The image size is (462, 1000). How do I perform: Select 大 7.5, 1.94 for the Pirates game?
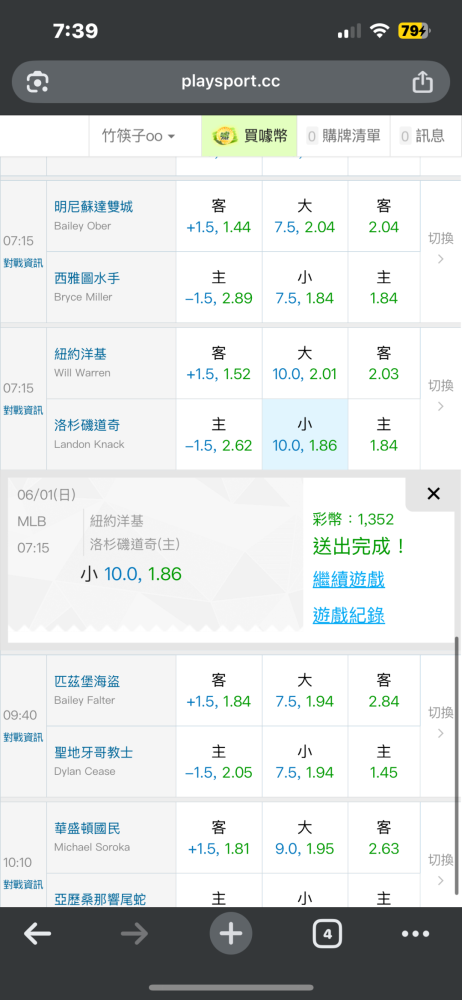(x=304, y=691)
